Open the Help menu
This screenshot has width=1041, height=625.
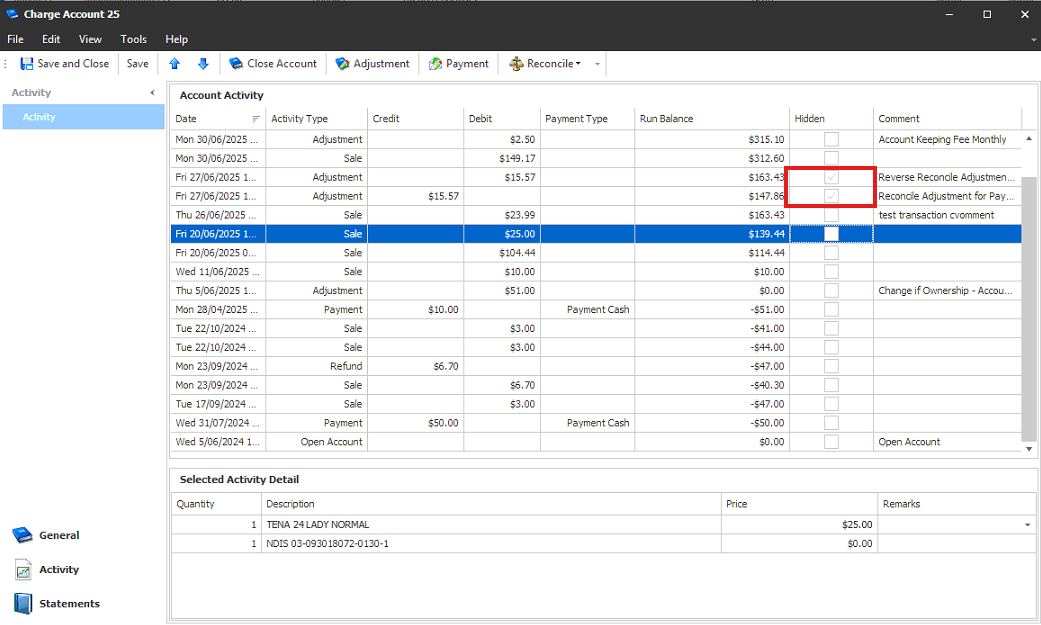pyautogui.click(x=176, y=39)
